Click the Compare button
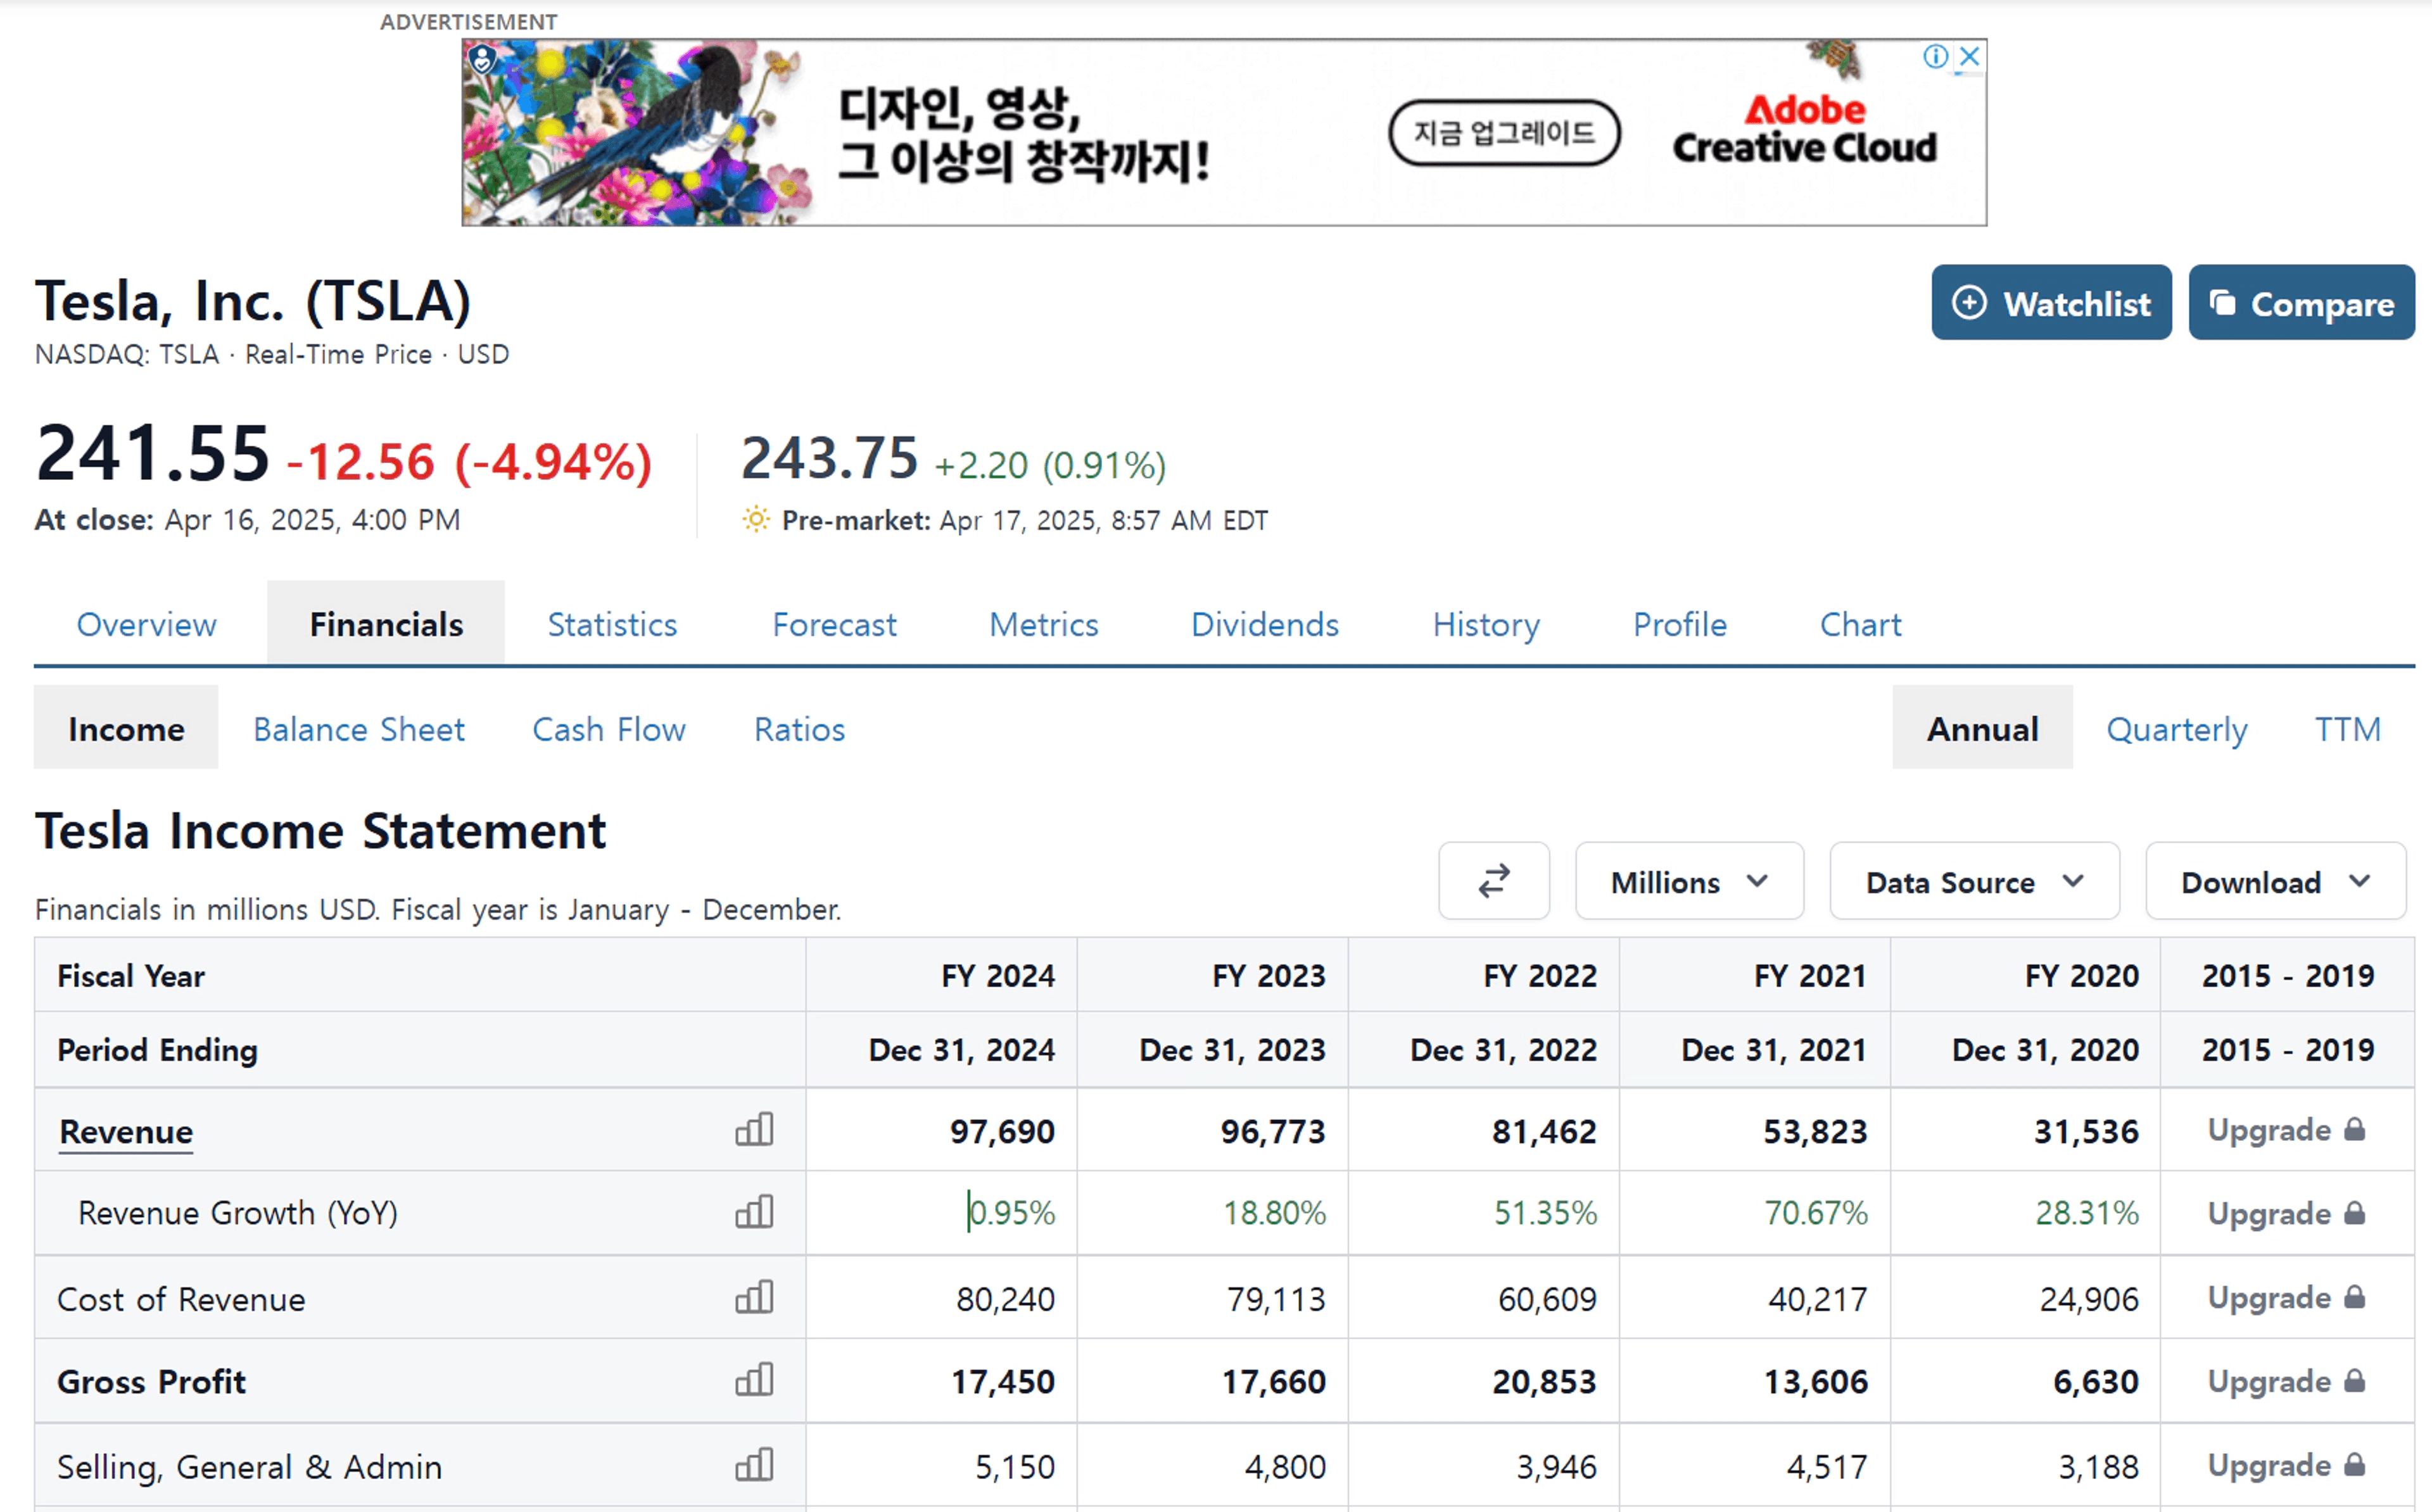The image size is (2432, 1512). [2301, 303]
